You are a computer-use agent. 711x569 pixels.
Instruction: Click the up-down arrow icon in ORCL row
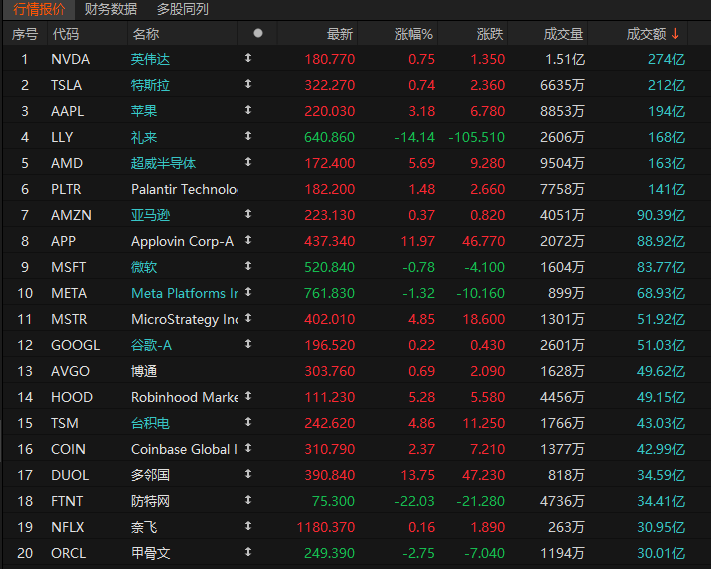click(248, 552)
